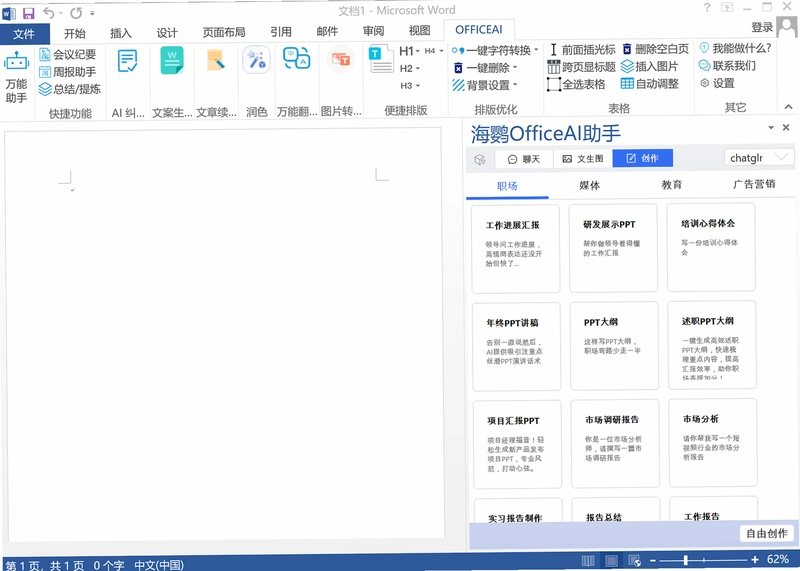Adjust the zoom slider handle

click(x=686, y=560)
